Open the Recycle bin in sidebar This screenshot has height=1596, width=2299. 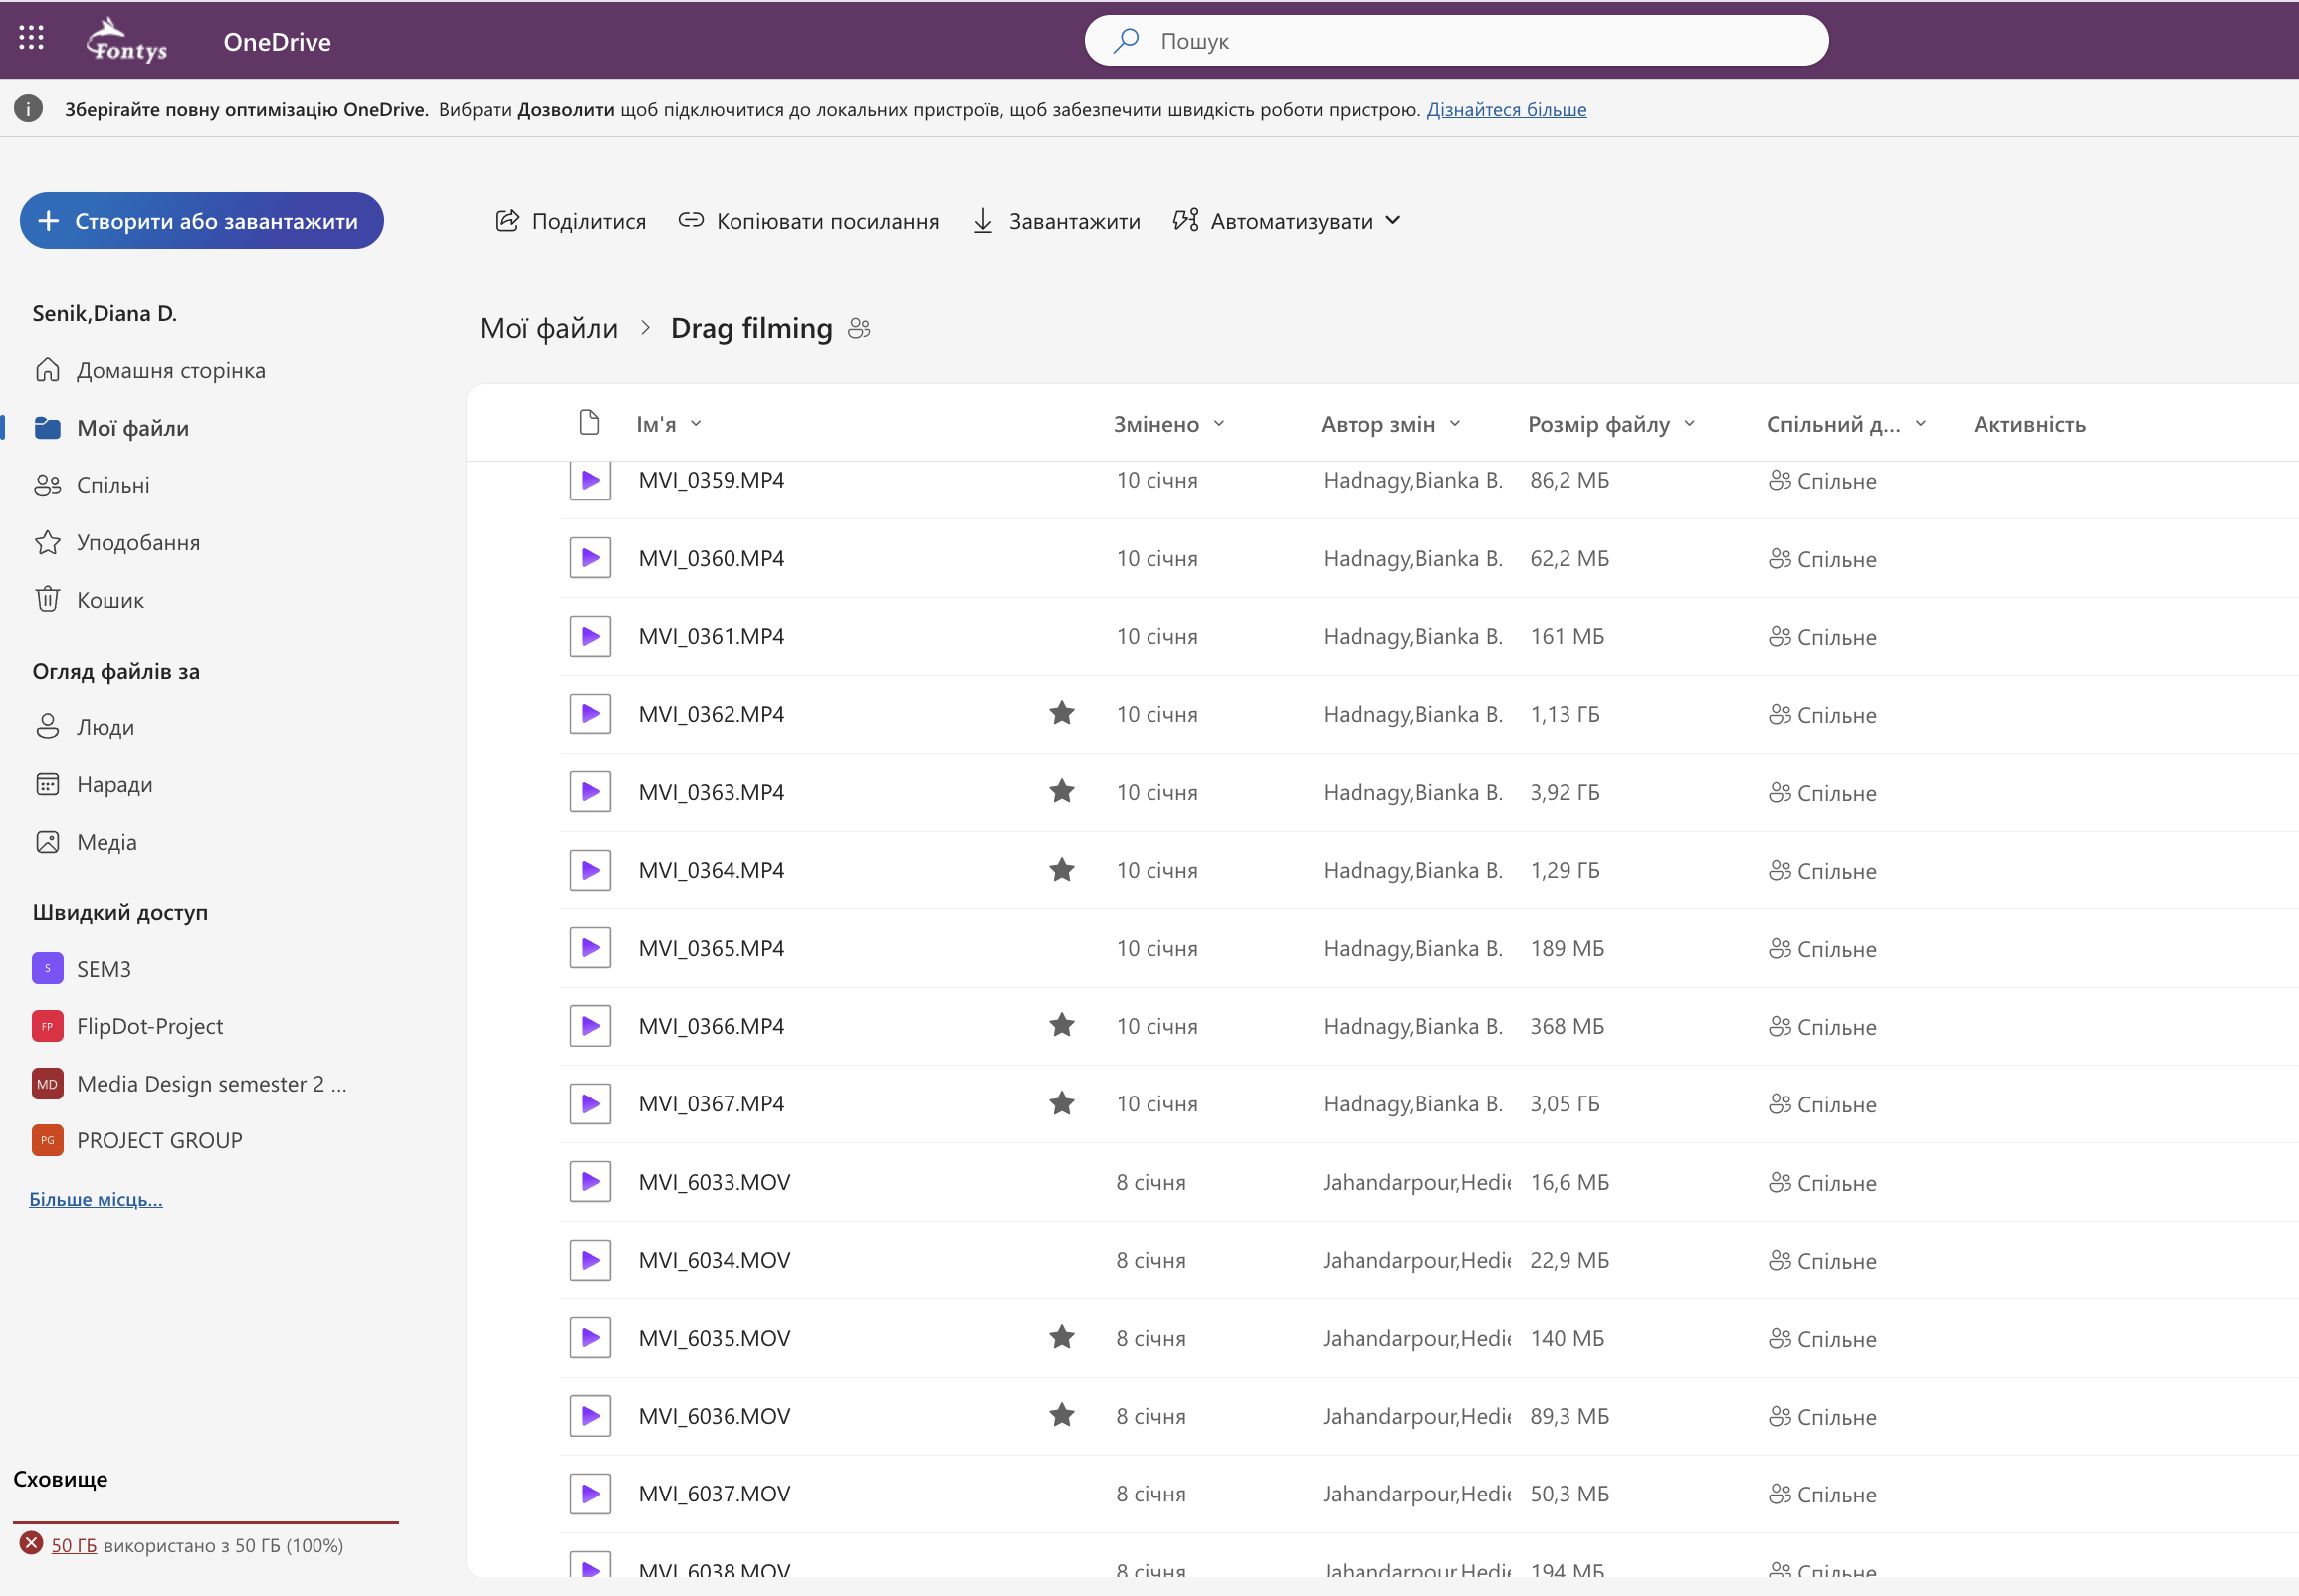110,600
